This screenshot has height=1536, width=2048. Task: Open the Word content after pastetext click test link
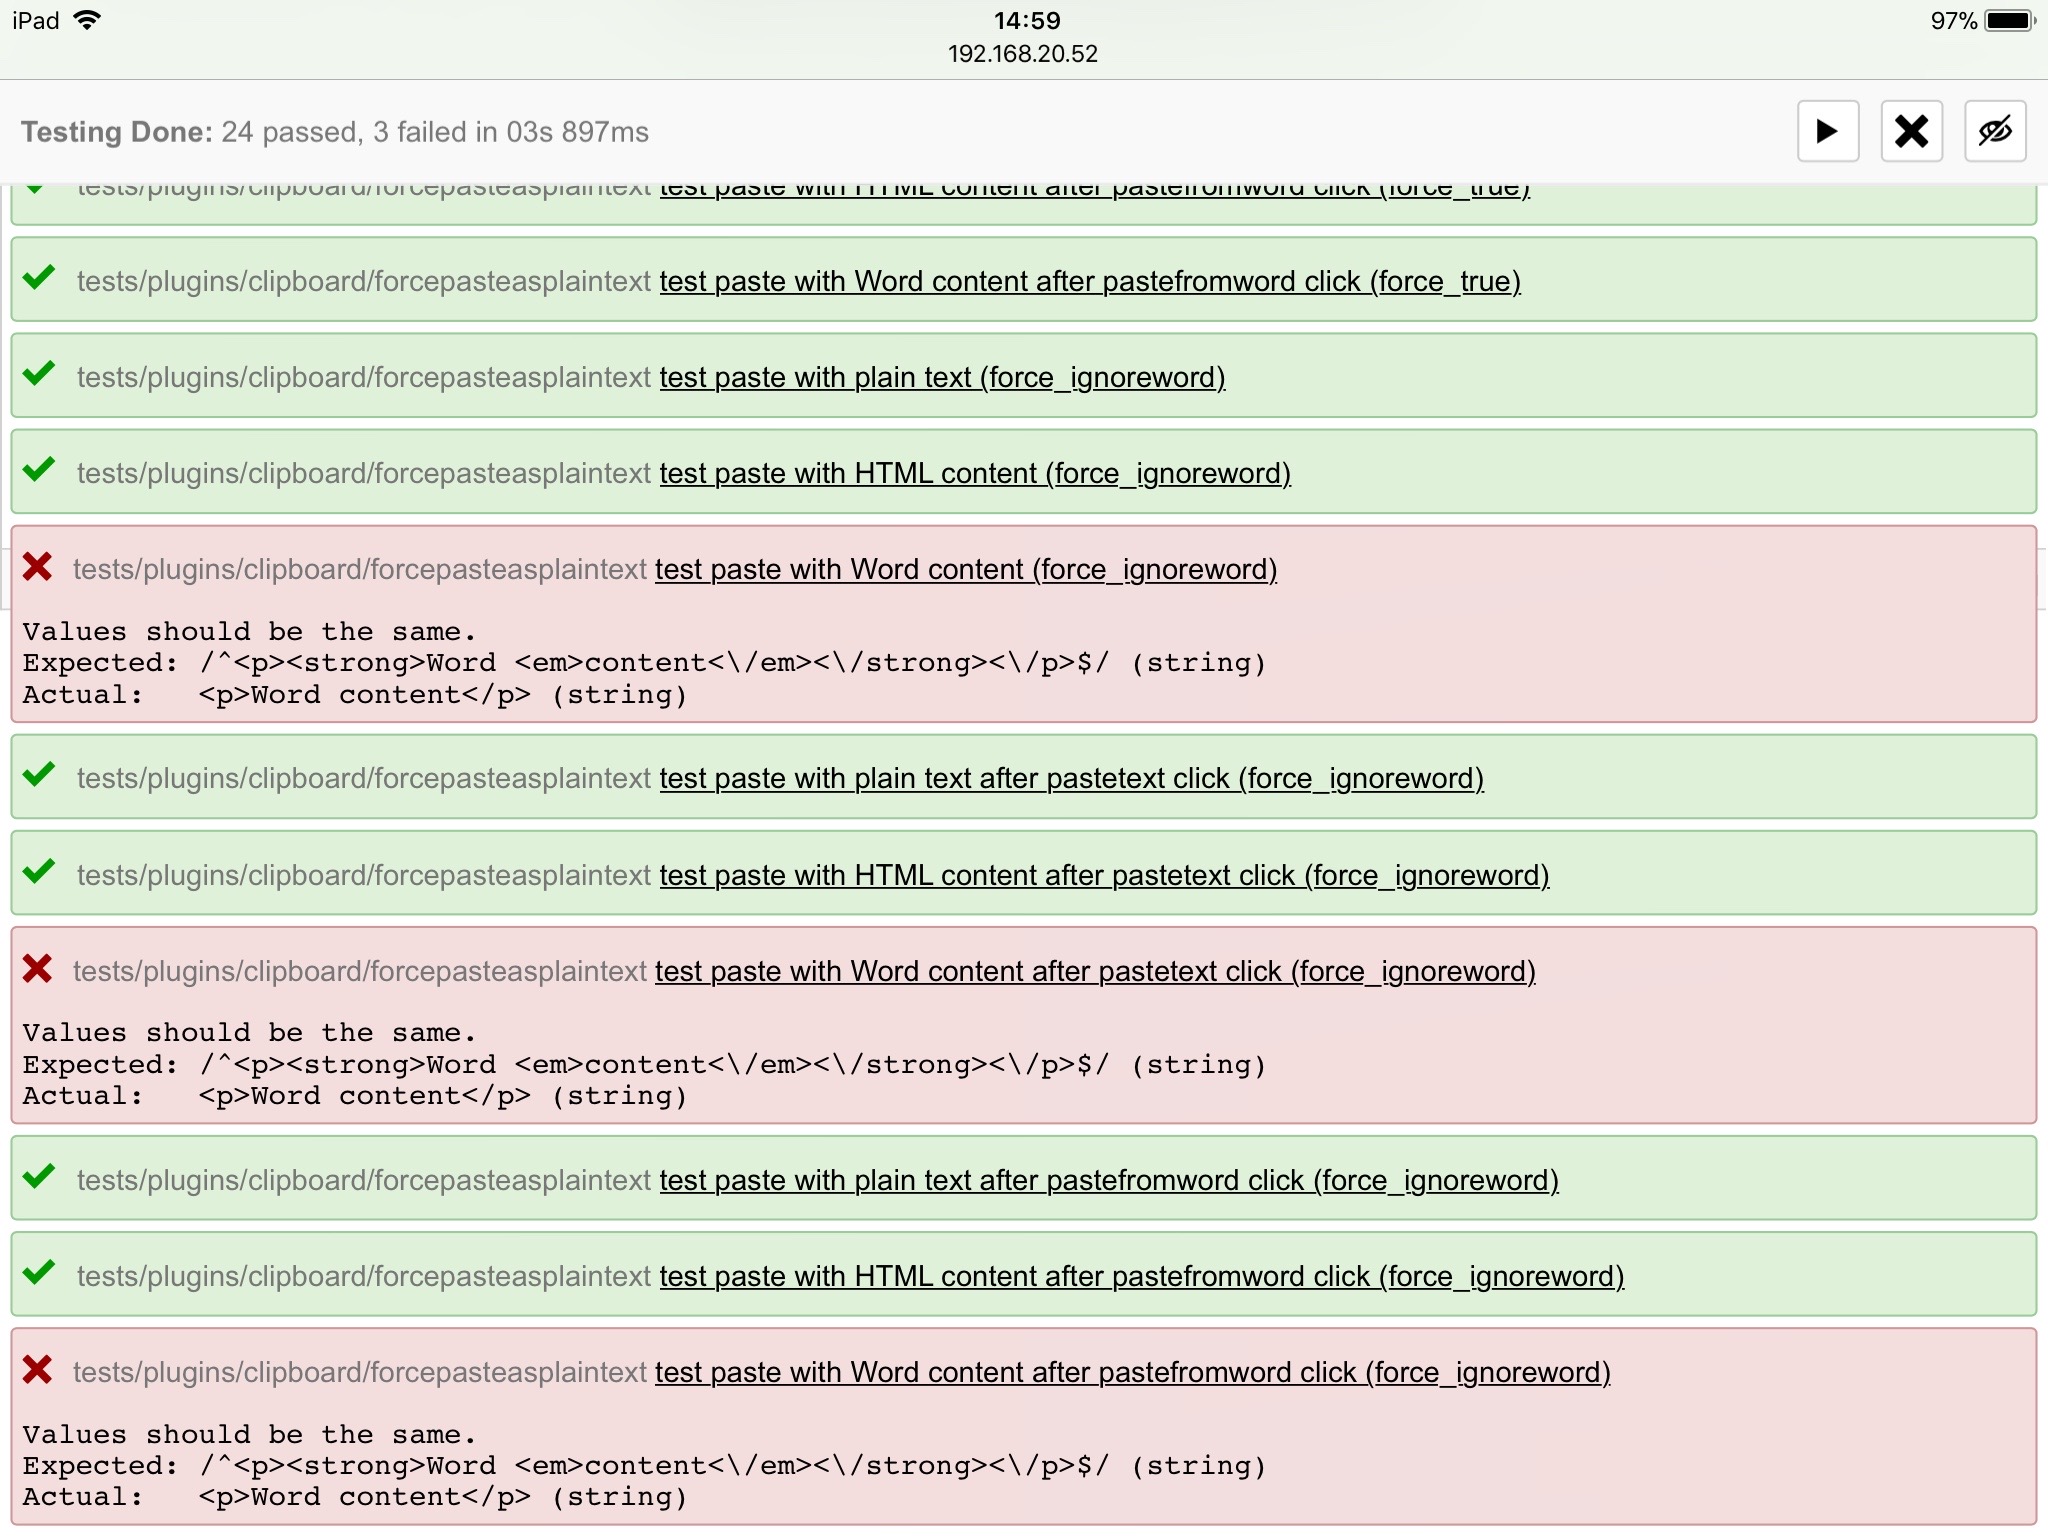click(1095, 970)
